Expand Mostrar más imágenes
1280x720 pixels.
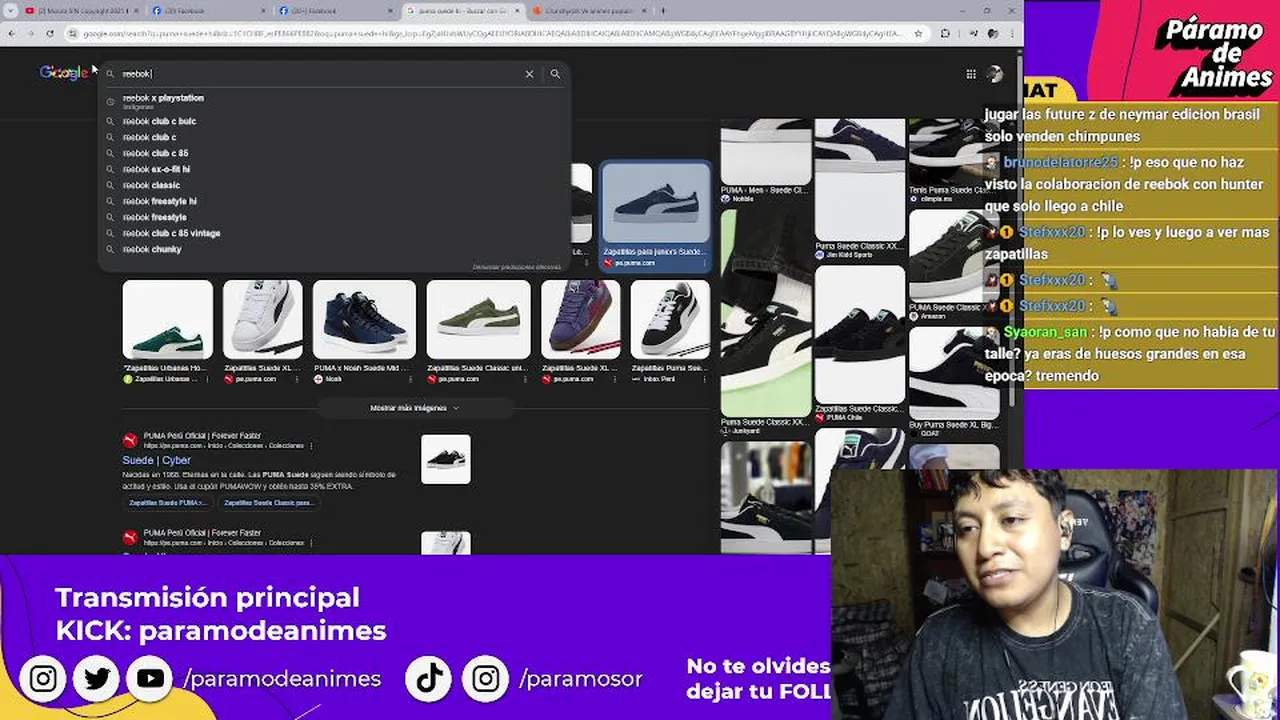tap(414, 408)
